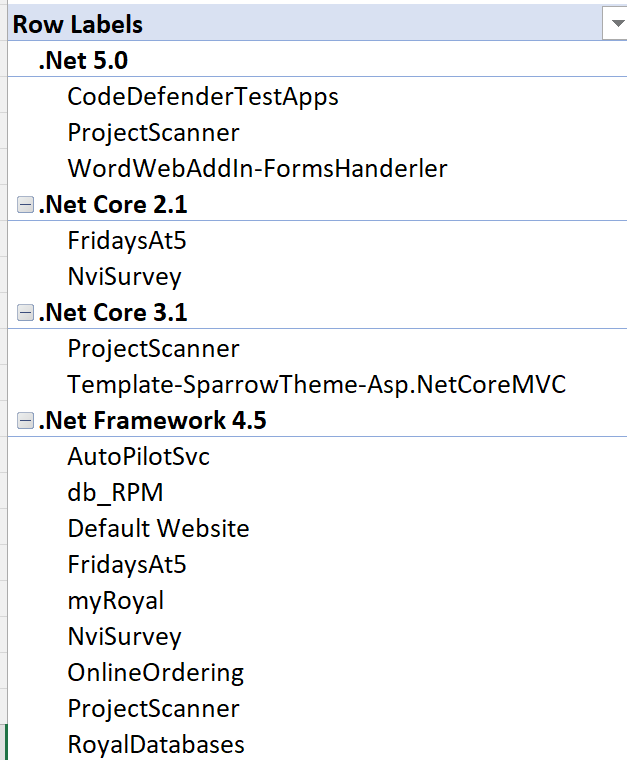Select the AutoPilotSvc row

click(x=138, y=457)
